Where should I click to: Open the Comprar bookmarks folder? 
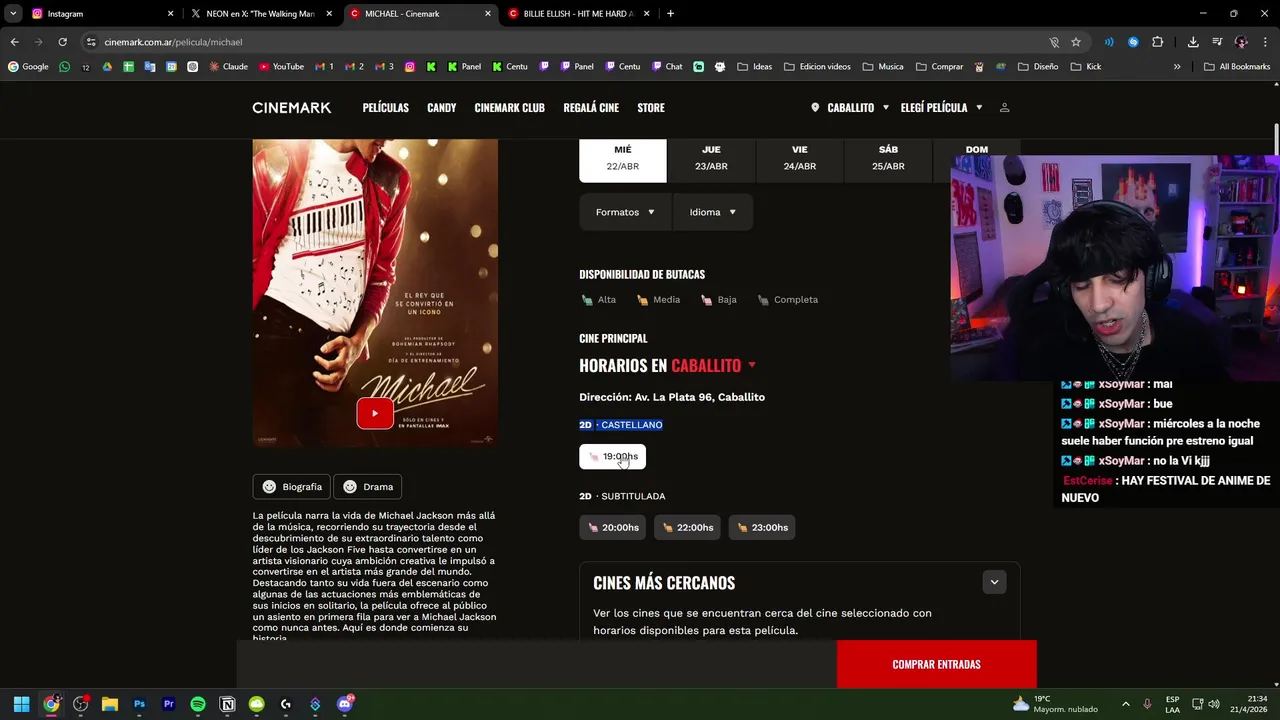(x=939, y=67)
